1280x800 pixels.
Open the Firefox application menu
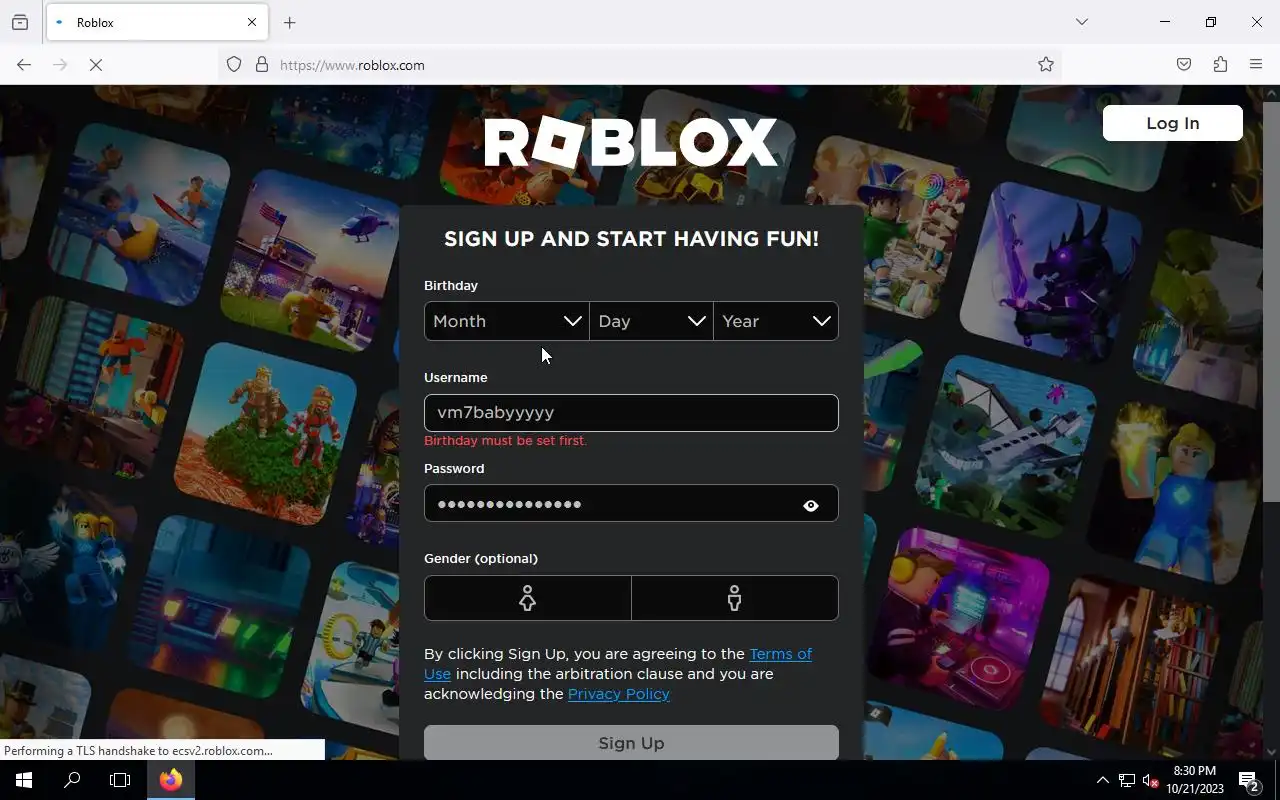[1256, 65]
